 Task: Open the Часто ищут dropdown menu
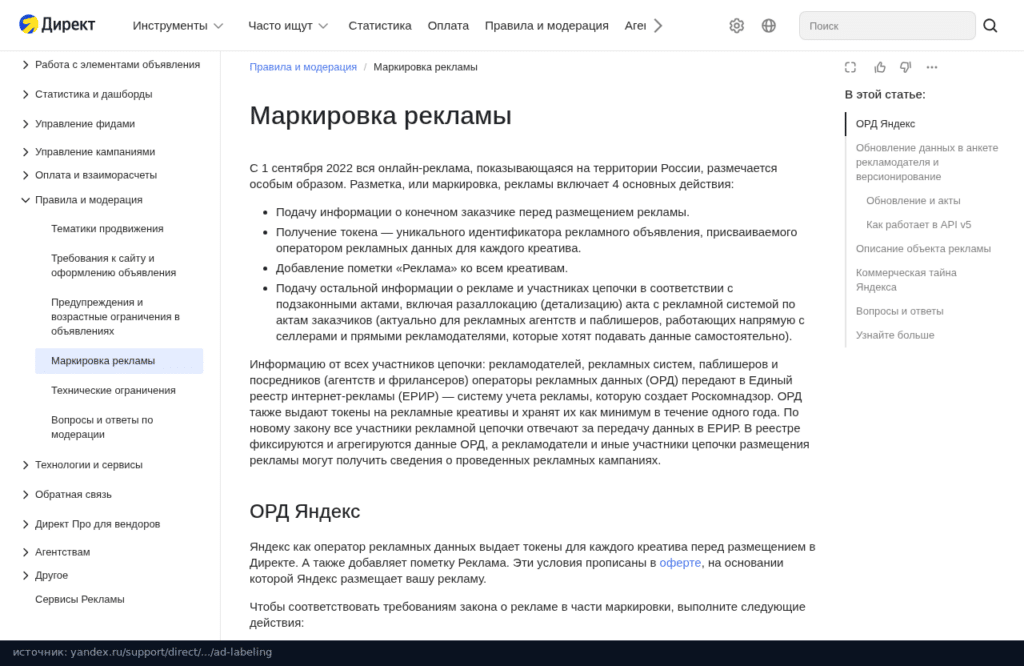[288, 25]
